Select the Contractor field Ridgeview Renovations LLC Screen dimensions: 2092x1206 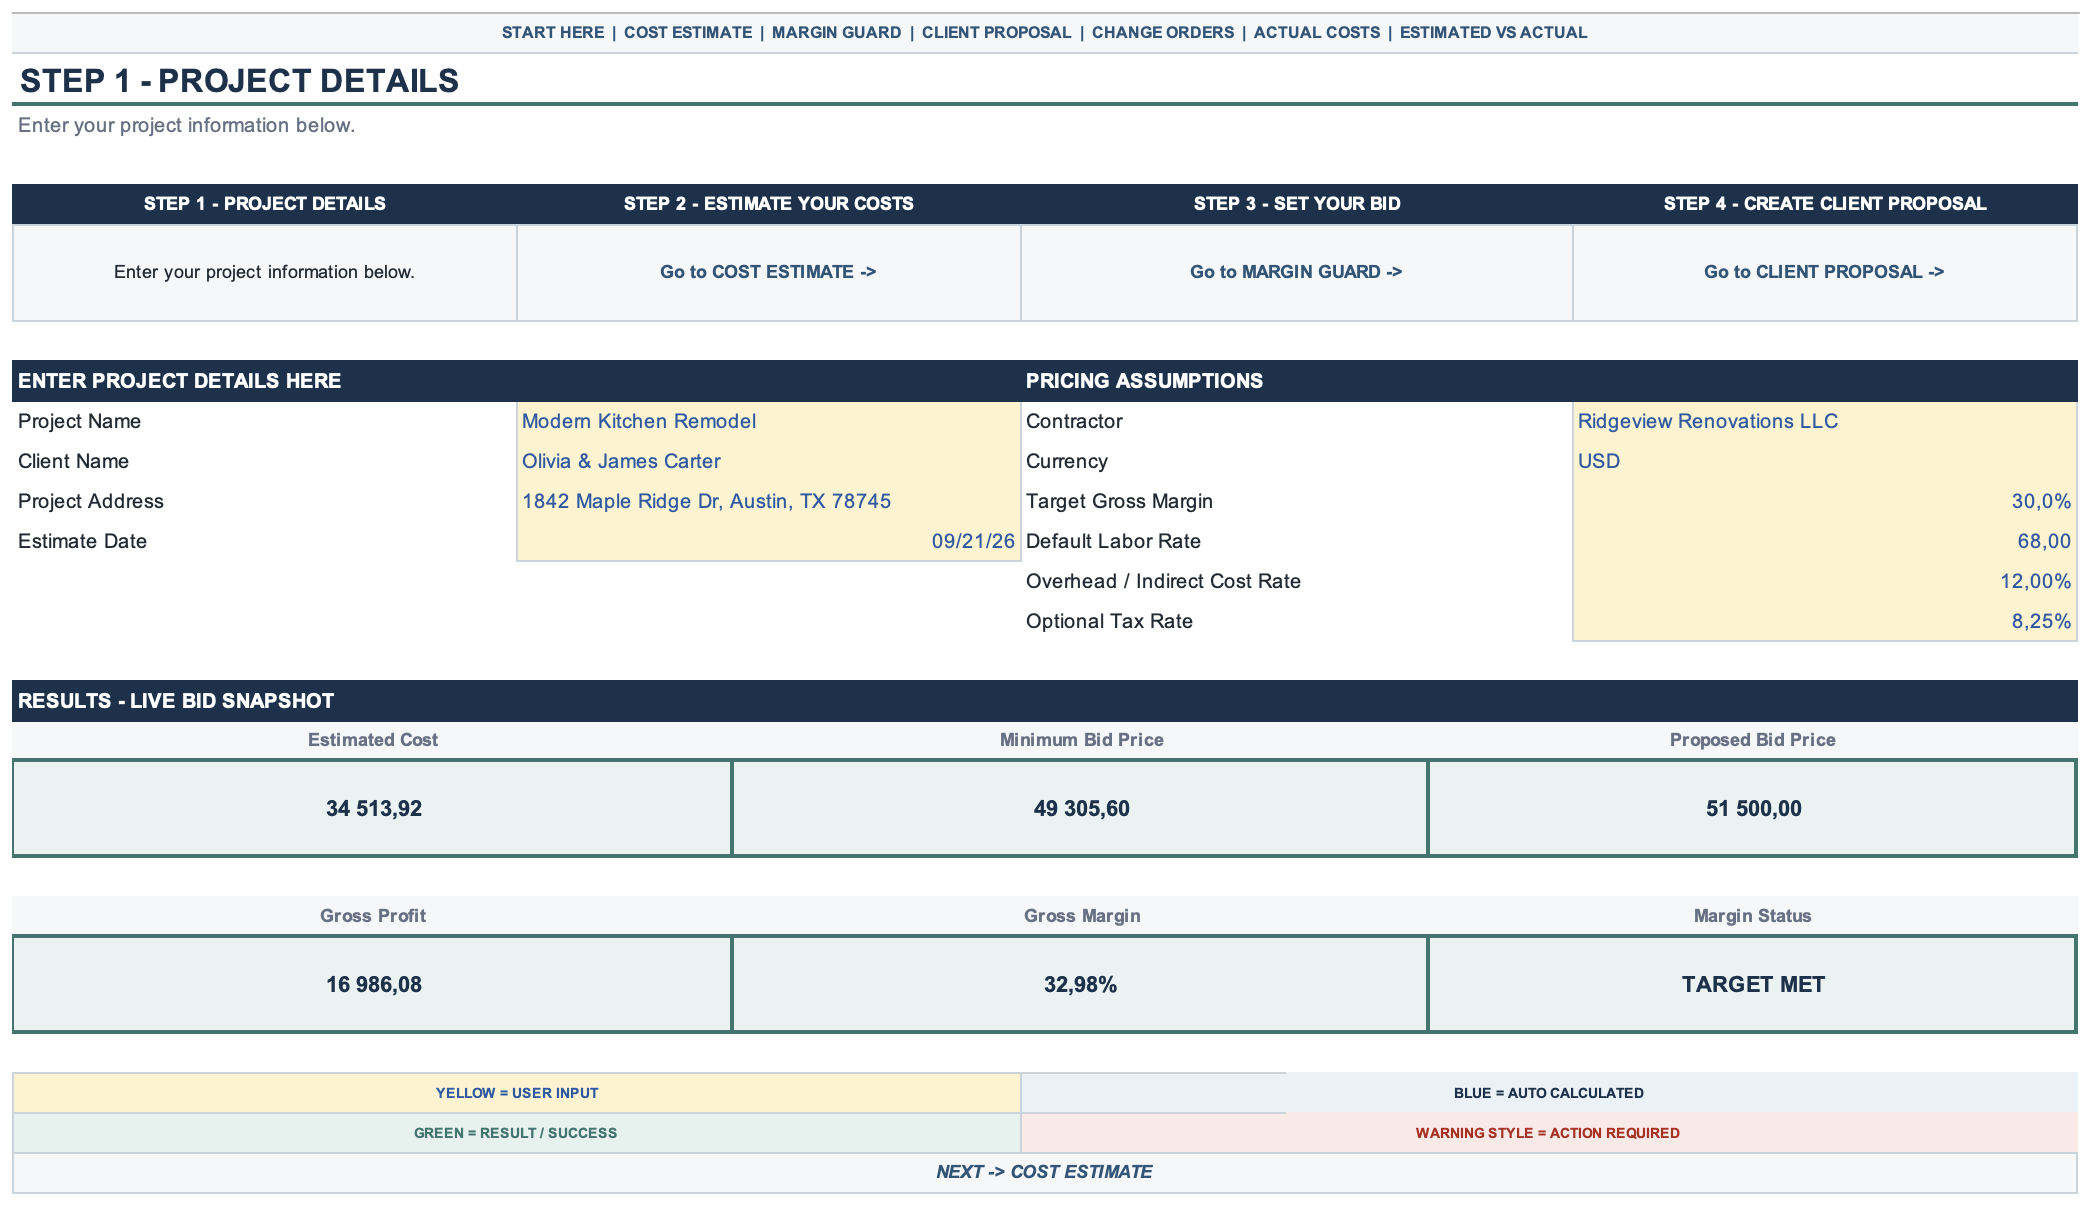[x=1825, y=421]
